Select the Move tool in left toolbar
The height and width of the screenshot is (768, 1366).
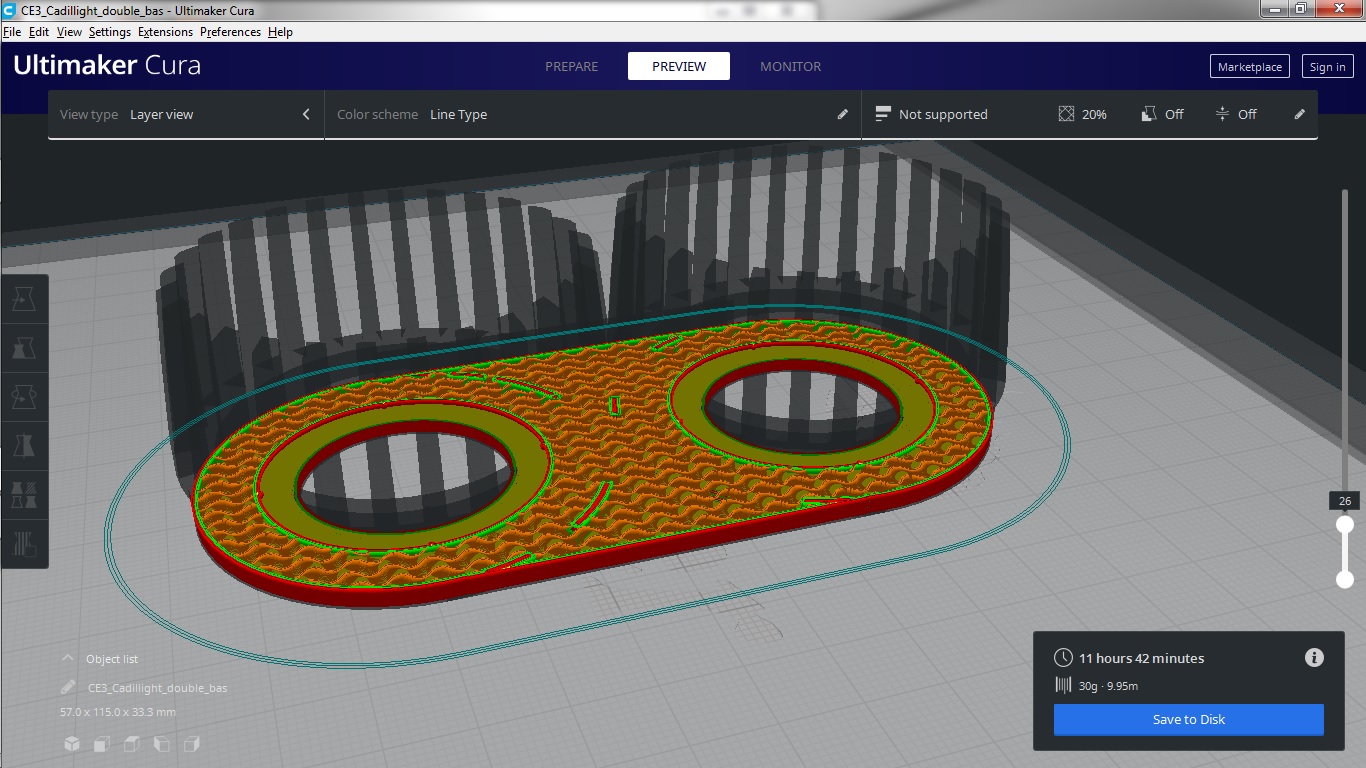click(24, 299)
